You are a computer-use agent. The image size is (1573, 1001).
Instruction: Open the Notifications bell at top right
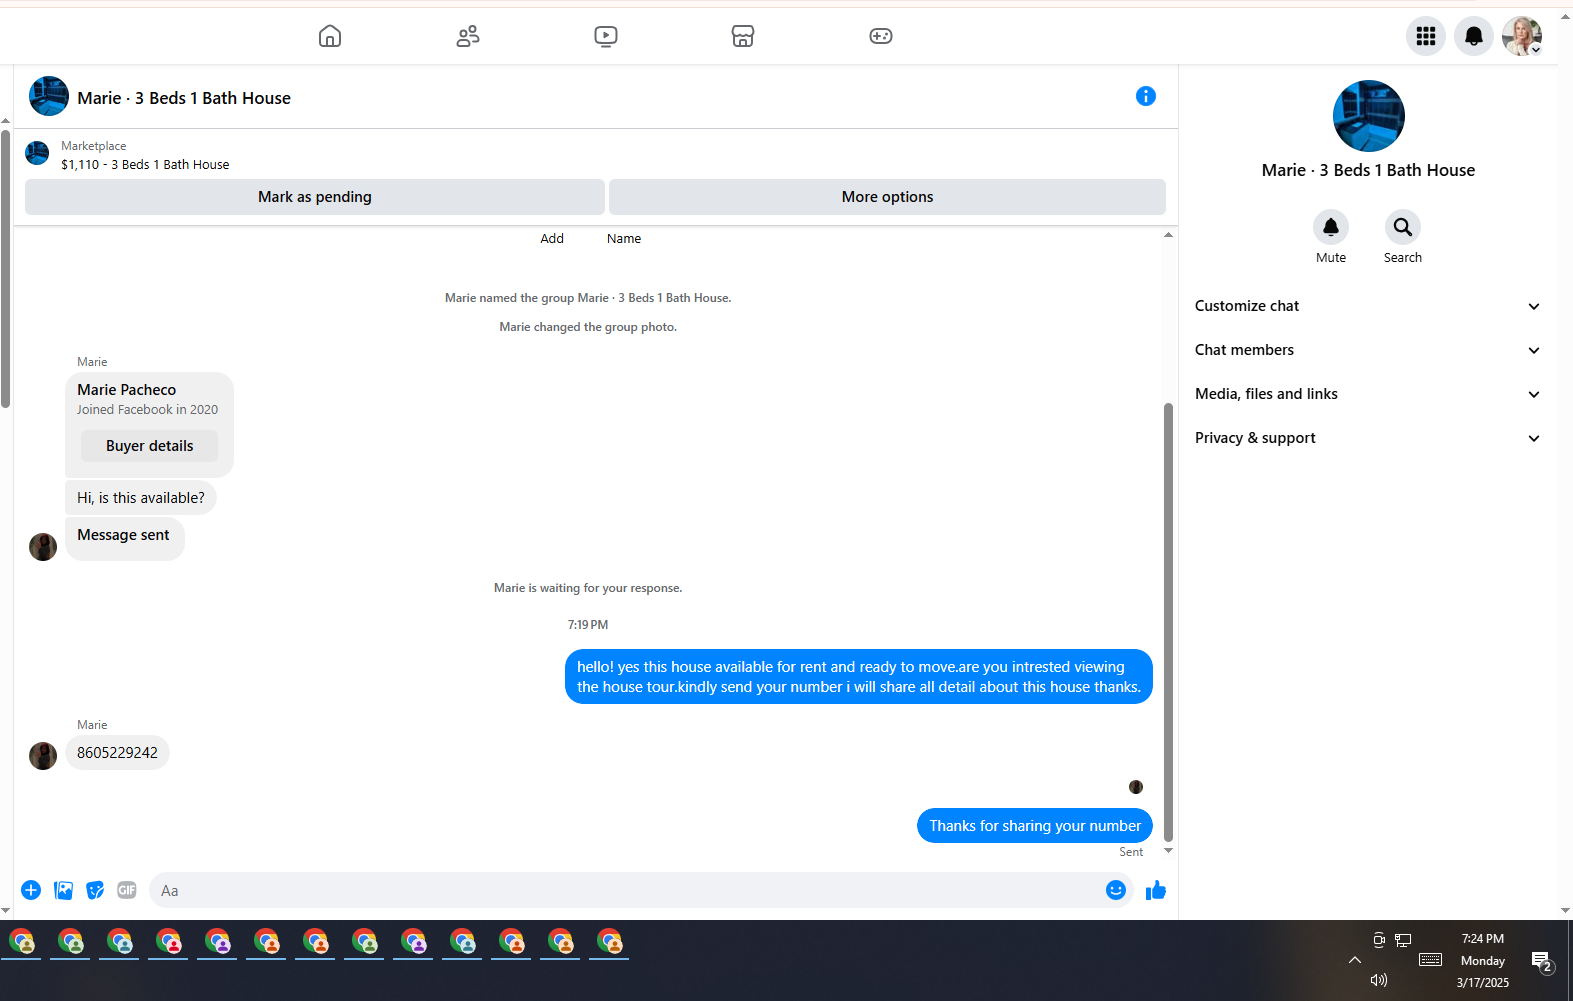coord(1474,36)
